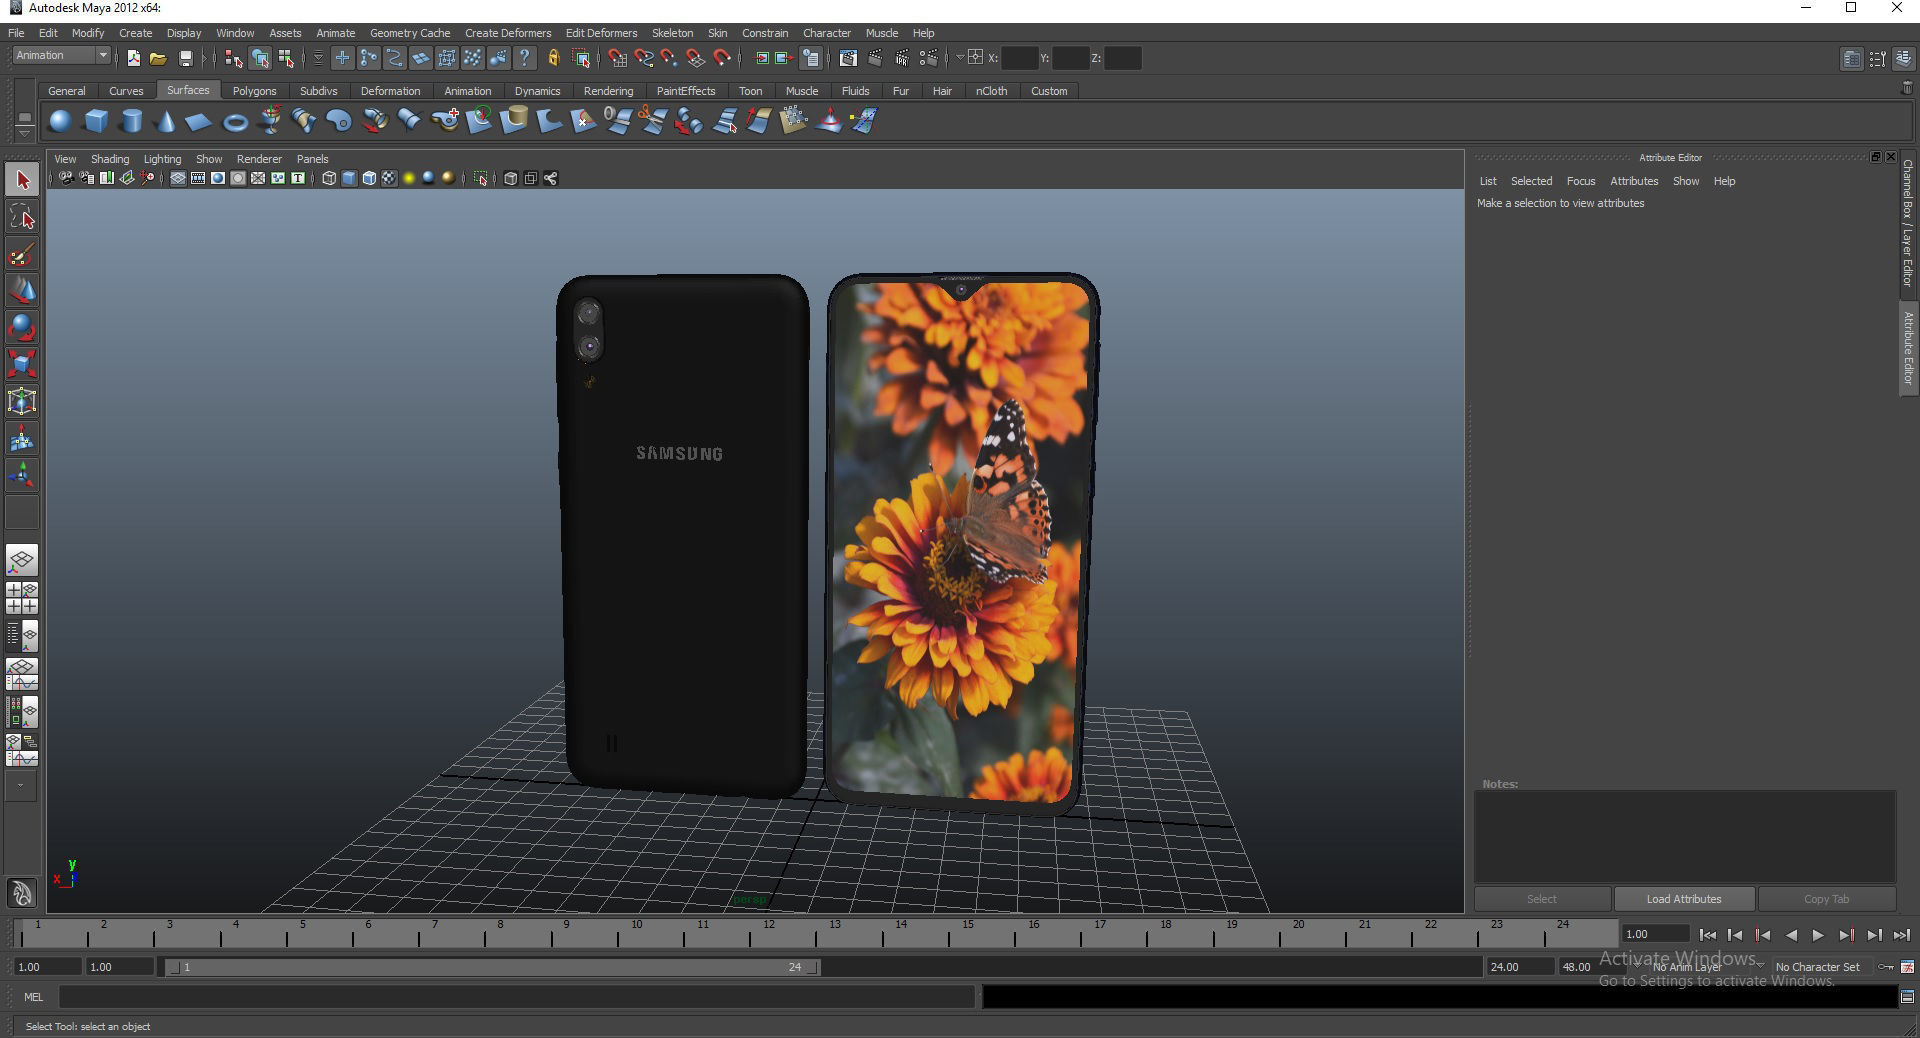Click frame 12 on the time slider

pos(769,934)
